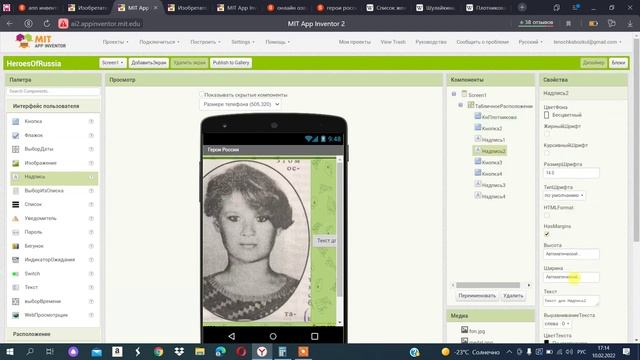Select the Изображение image component icon
640x360 pixels.
click(16, 163)
